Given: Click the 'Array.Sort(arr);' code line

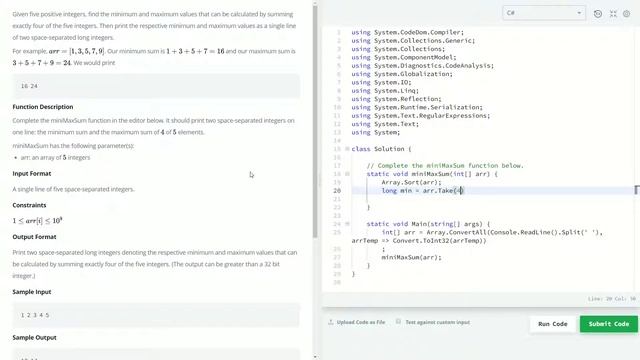Looking at the screenshot, I should click(411, 182).
